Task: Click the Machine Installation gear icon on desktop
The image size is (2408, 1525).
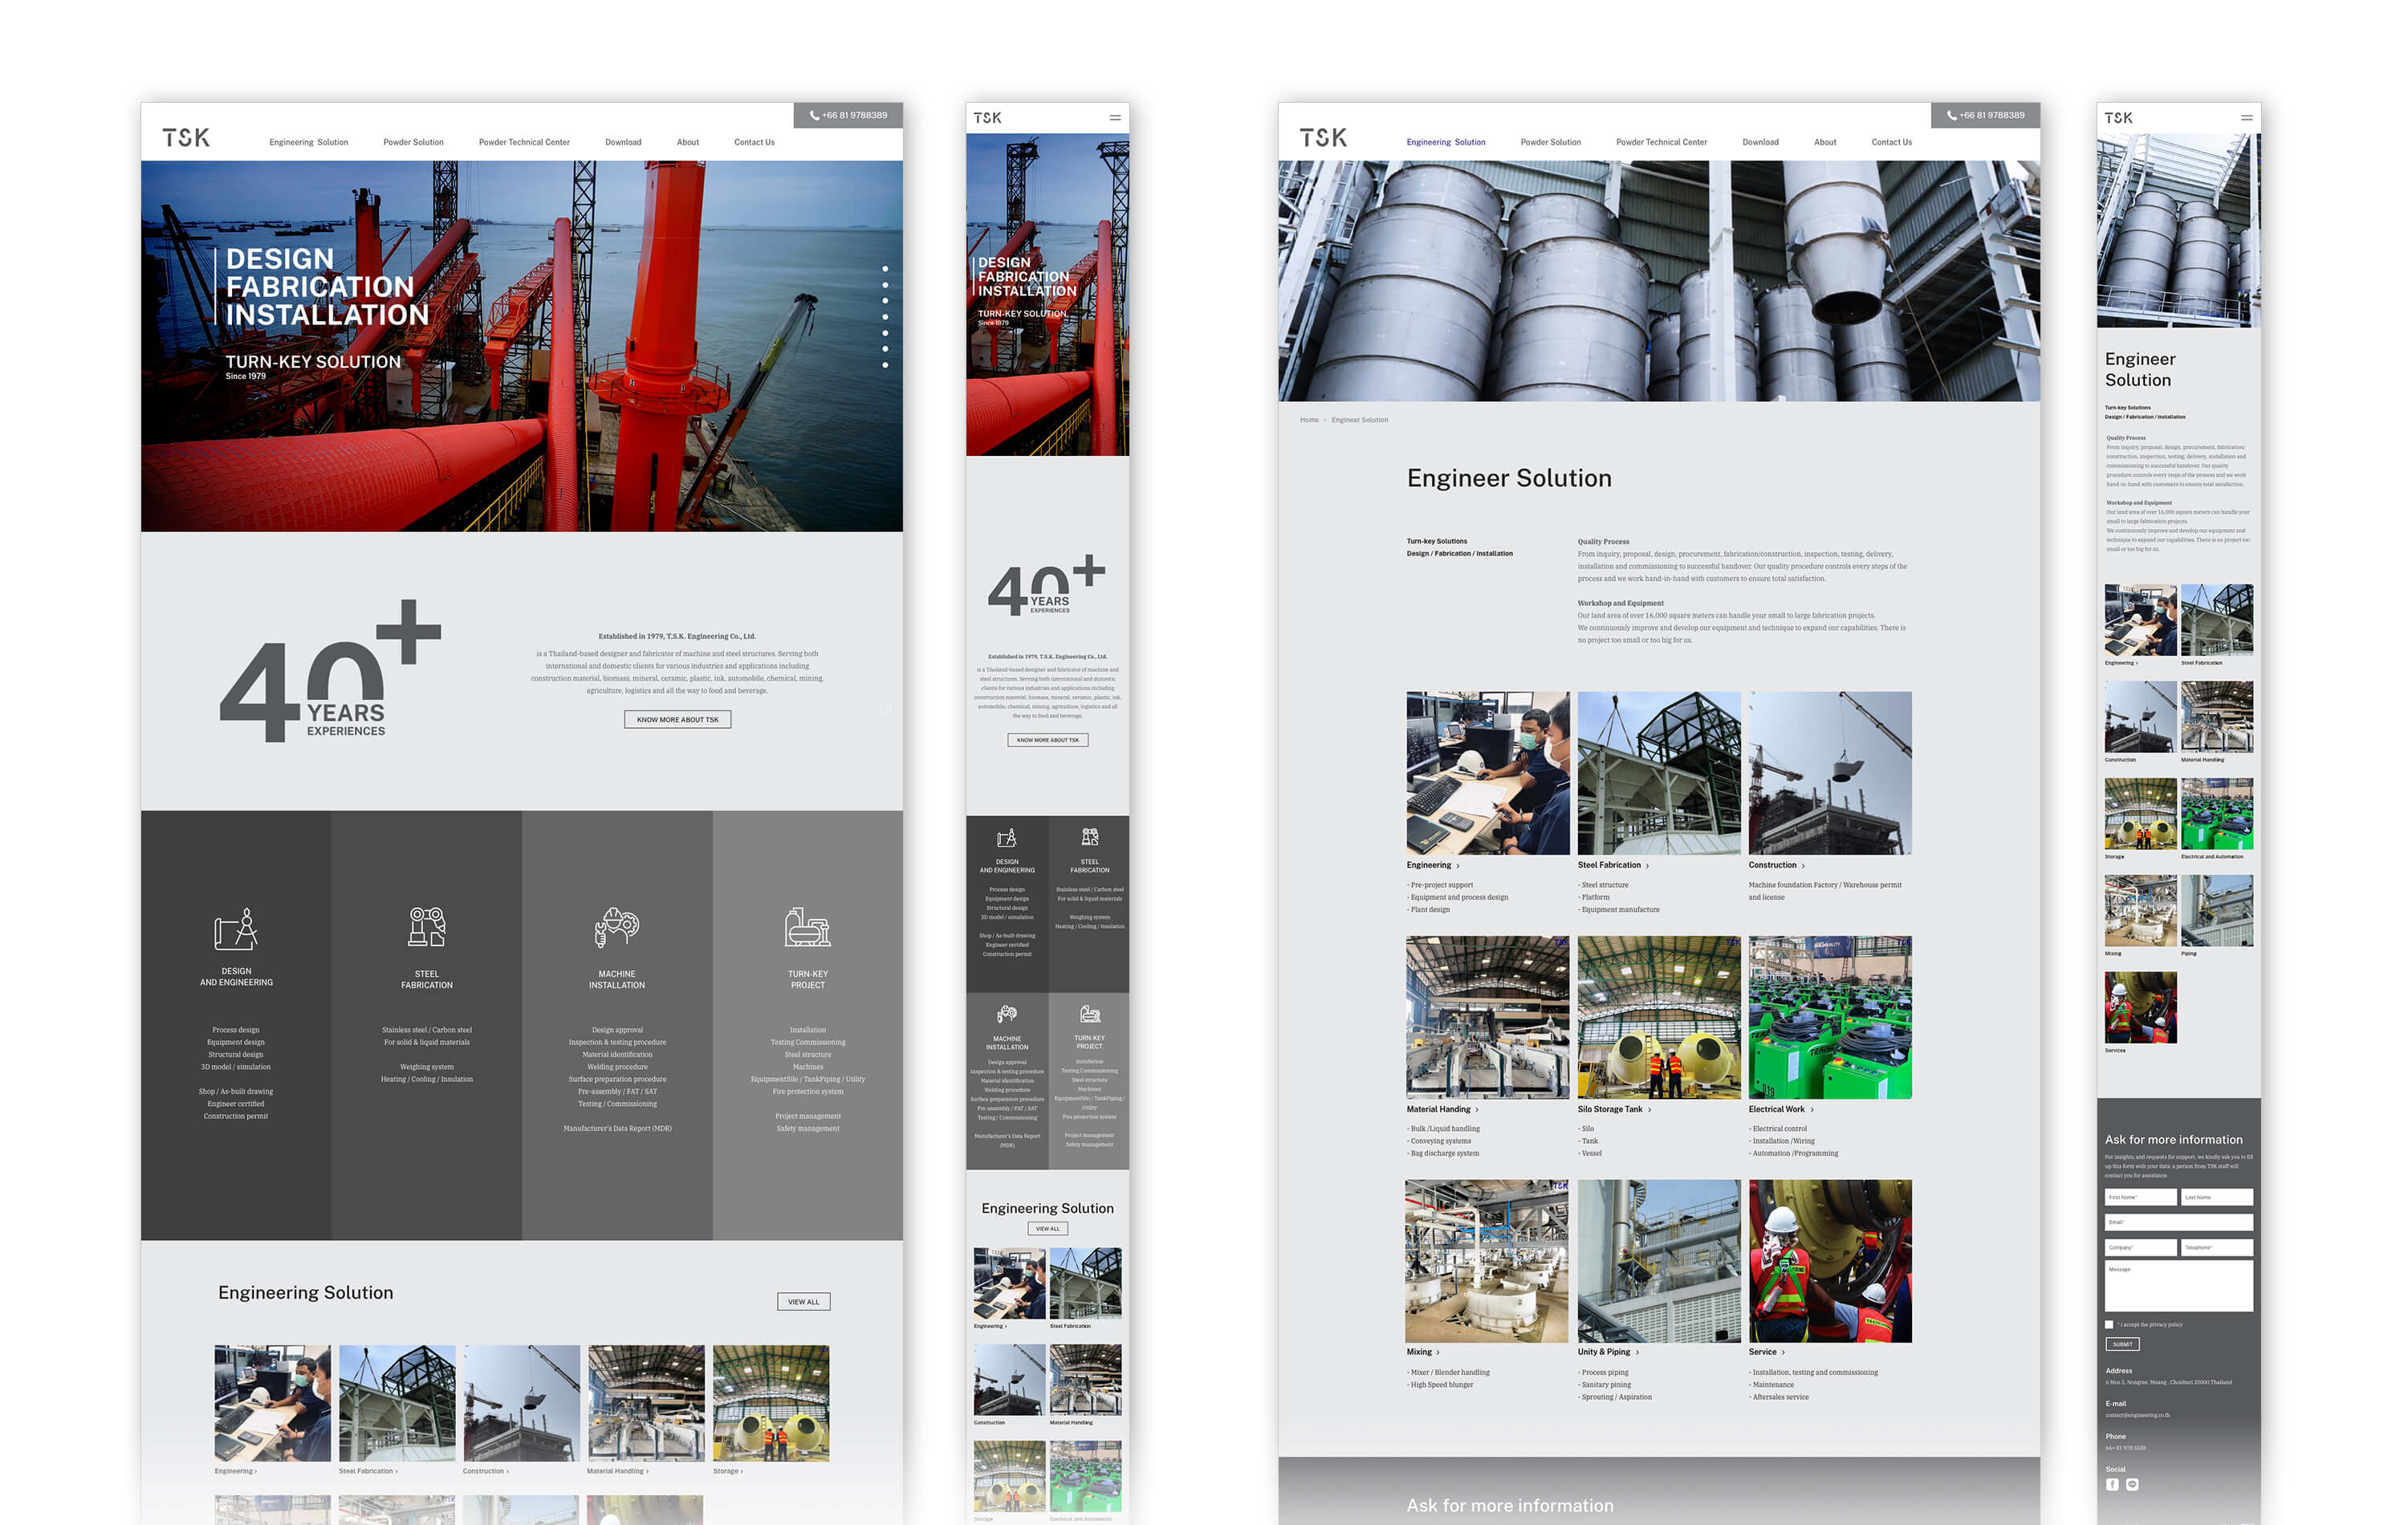Action: (616, 927)
